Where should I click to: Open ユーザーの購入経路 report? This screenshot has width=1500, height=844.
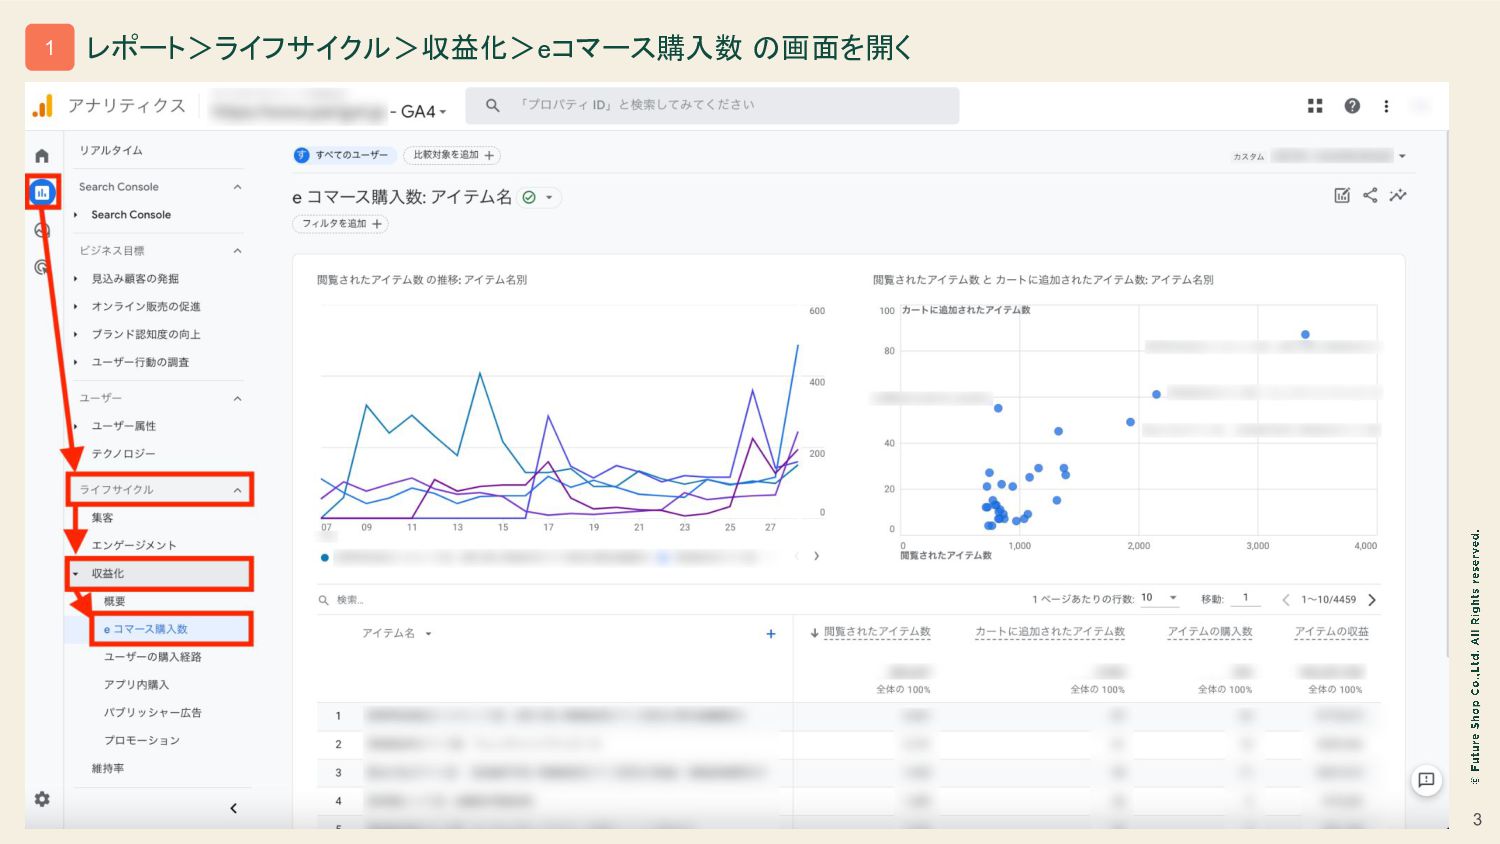pyautogui.click(x=153, y=657)
